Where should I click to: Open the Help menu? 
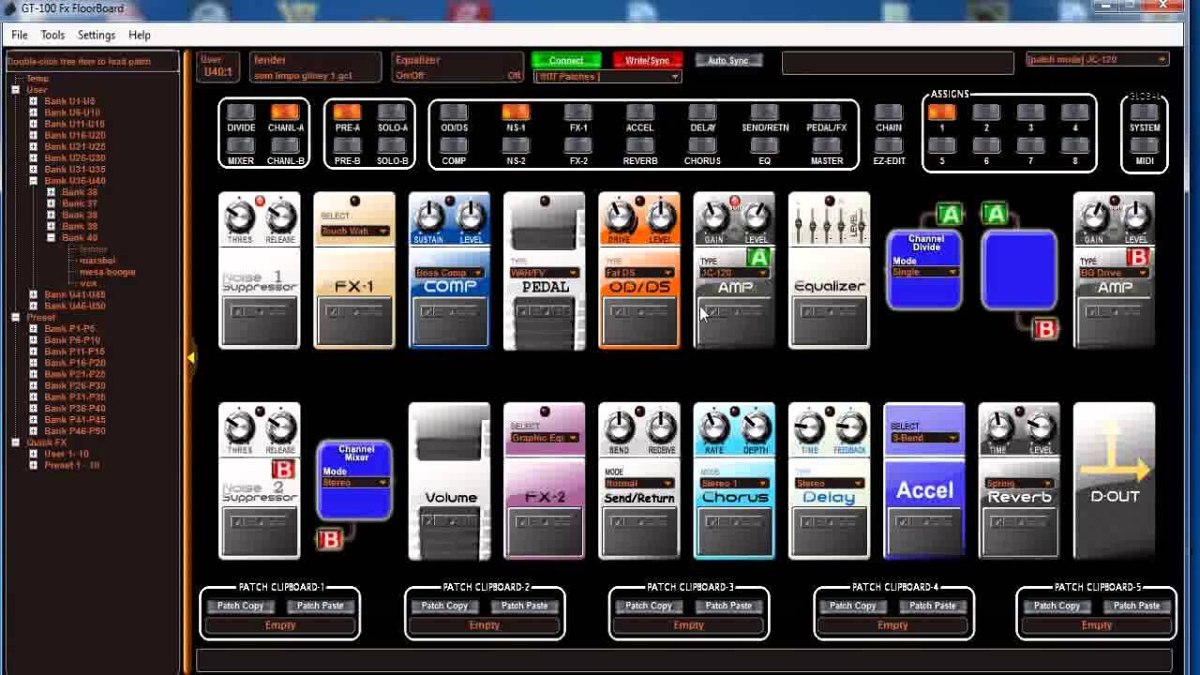140,35
